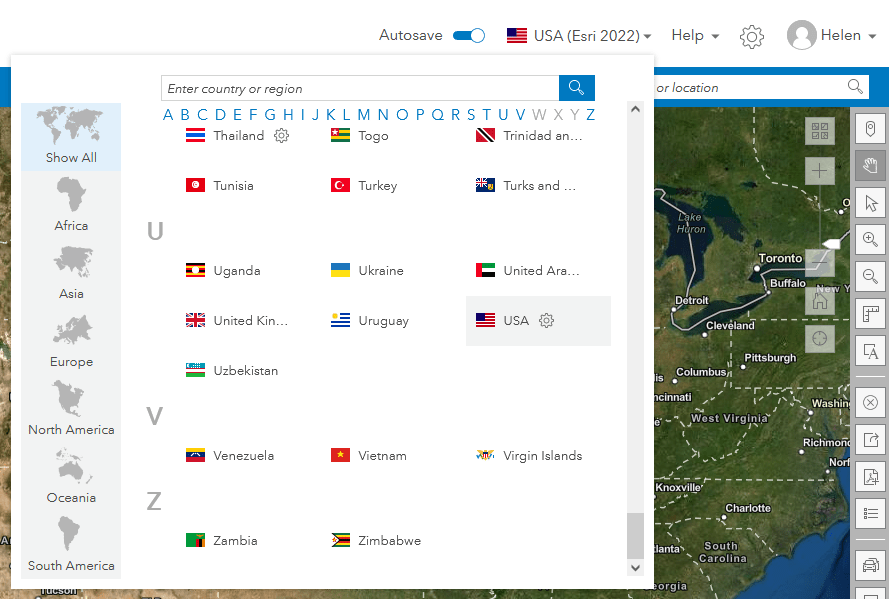The width and height of the screenshot is (889, 599).
Task: Open the basemap gallery grid
Action: click(819, 131)
